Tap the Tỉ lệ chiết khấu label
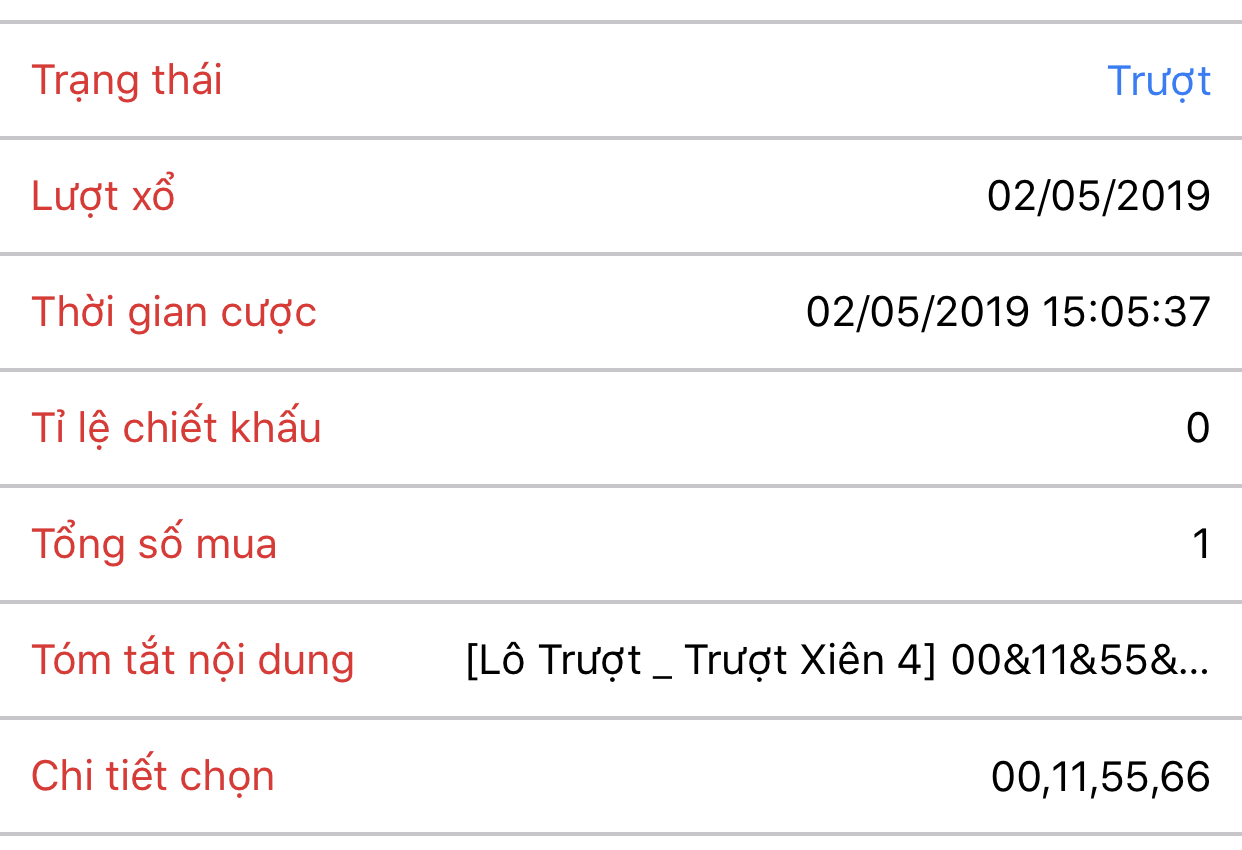Viewport: 1242px width, 850px height. coord(176,428)
